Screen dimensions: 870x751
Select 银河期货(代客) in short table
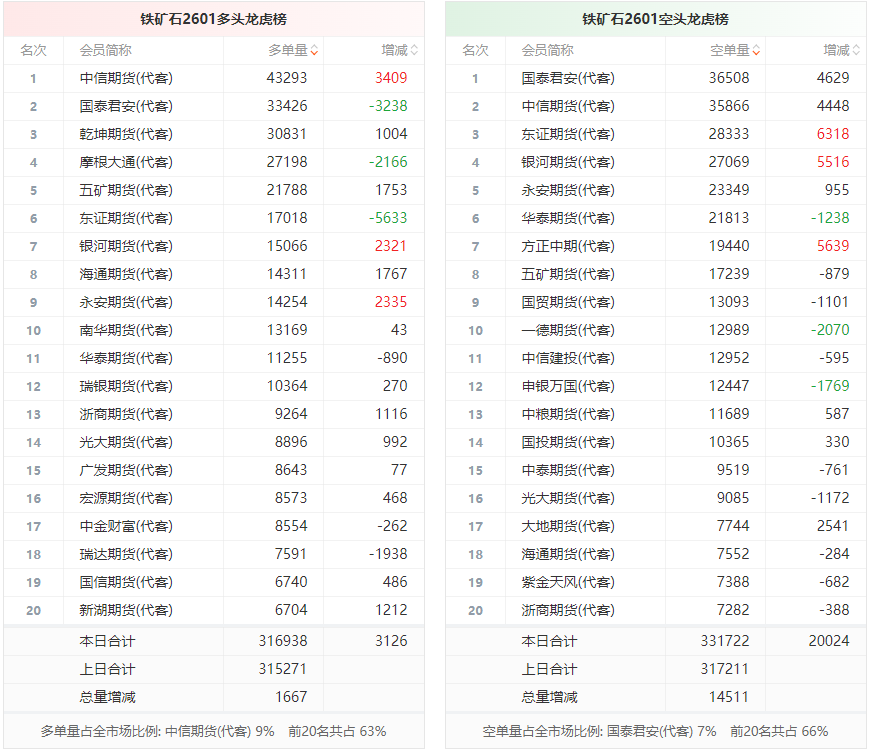tap(568, 163)
